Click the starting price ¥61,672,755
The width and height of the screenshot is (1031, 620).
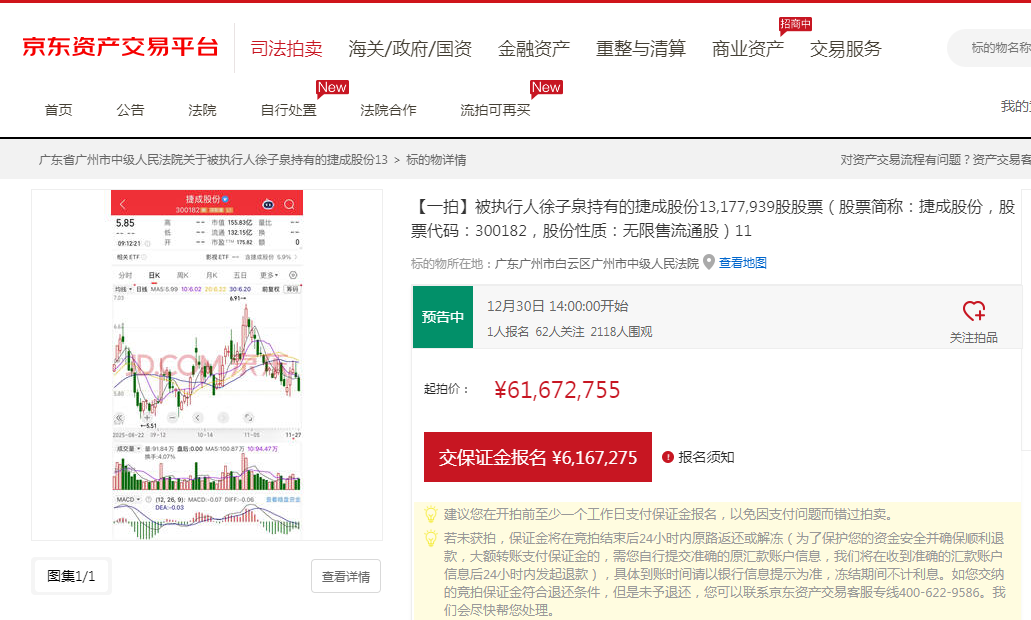click(557, 389)
